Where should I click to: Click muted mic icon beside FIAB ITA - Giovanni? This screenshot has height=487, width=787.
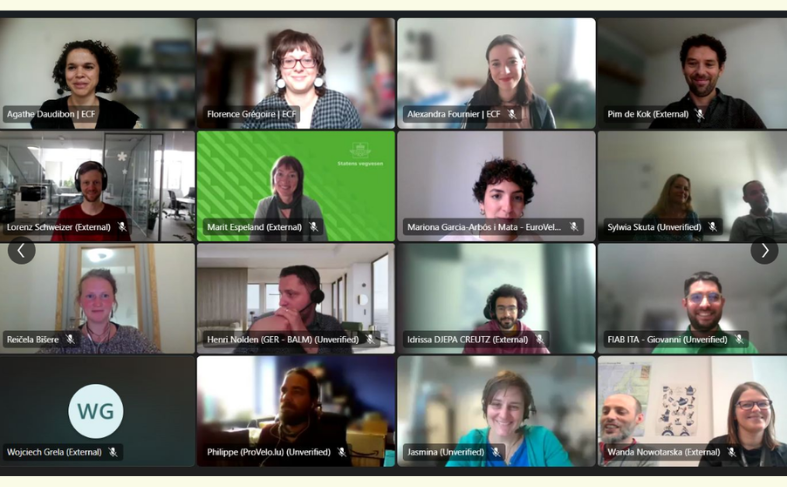739,339
